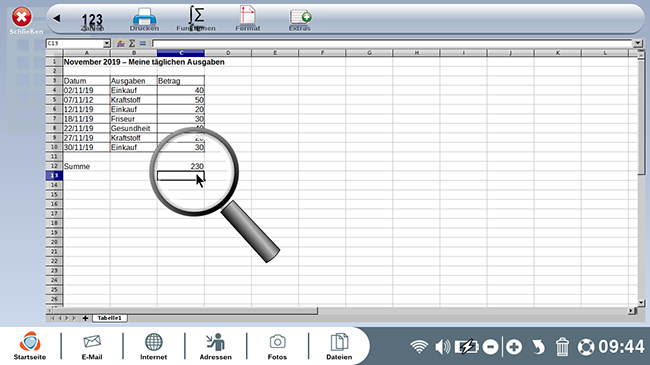Open the Format toolbar icon
Viewport: 650px width, 365px height.
247,18
